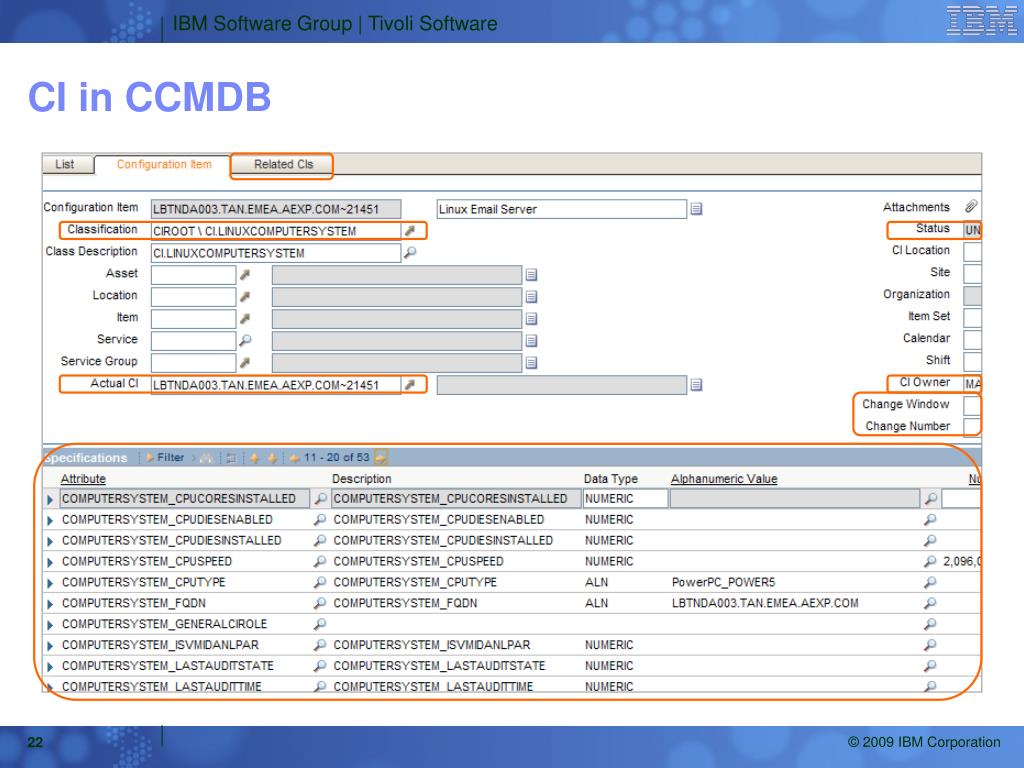Image resolution: width=1024 pixels, height=768 pixels.
Task: Expand the COMPUTERSYSTEM_CPUDIESENABLED row
Action: pyautogui.click(x=50, y=520)
